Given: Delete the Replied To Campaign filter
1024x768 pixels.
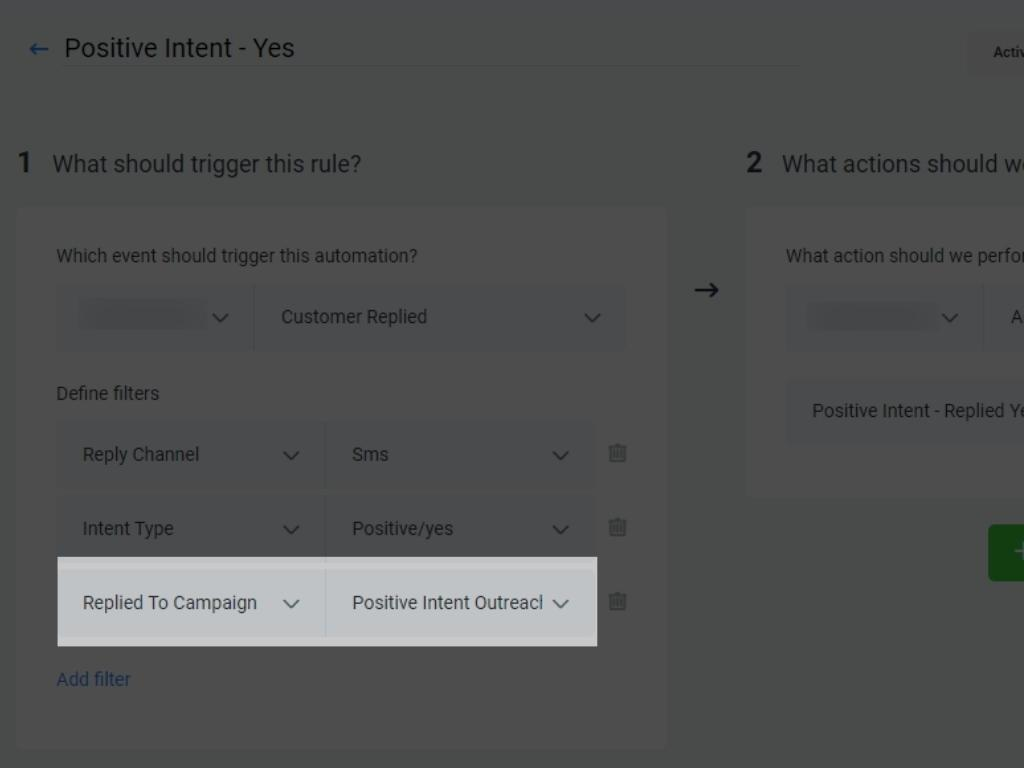Looking at the screenshot, I should tap(617, 601).
